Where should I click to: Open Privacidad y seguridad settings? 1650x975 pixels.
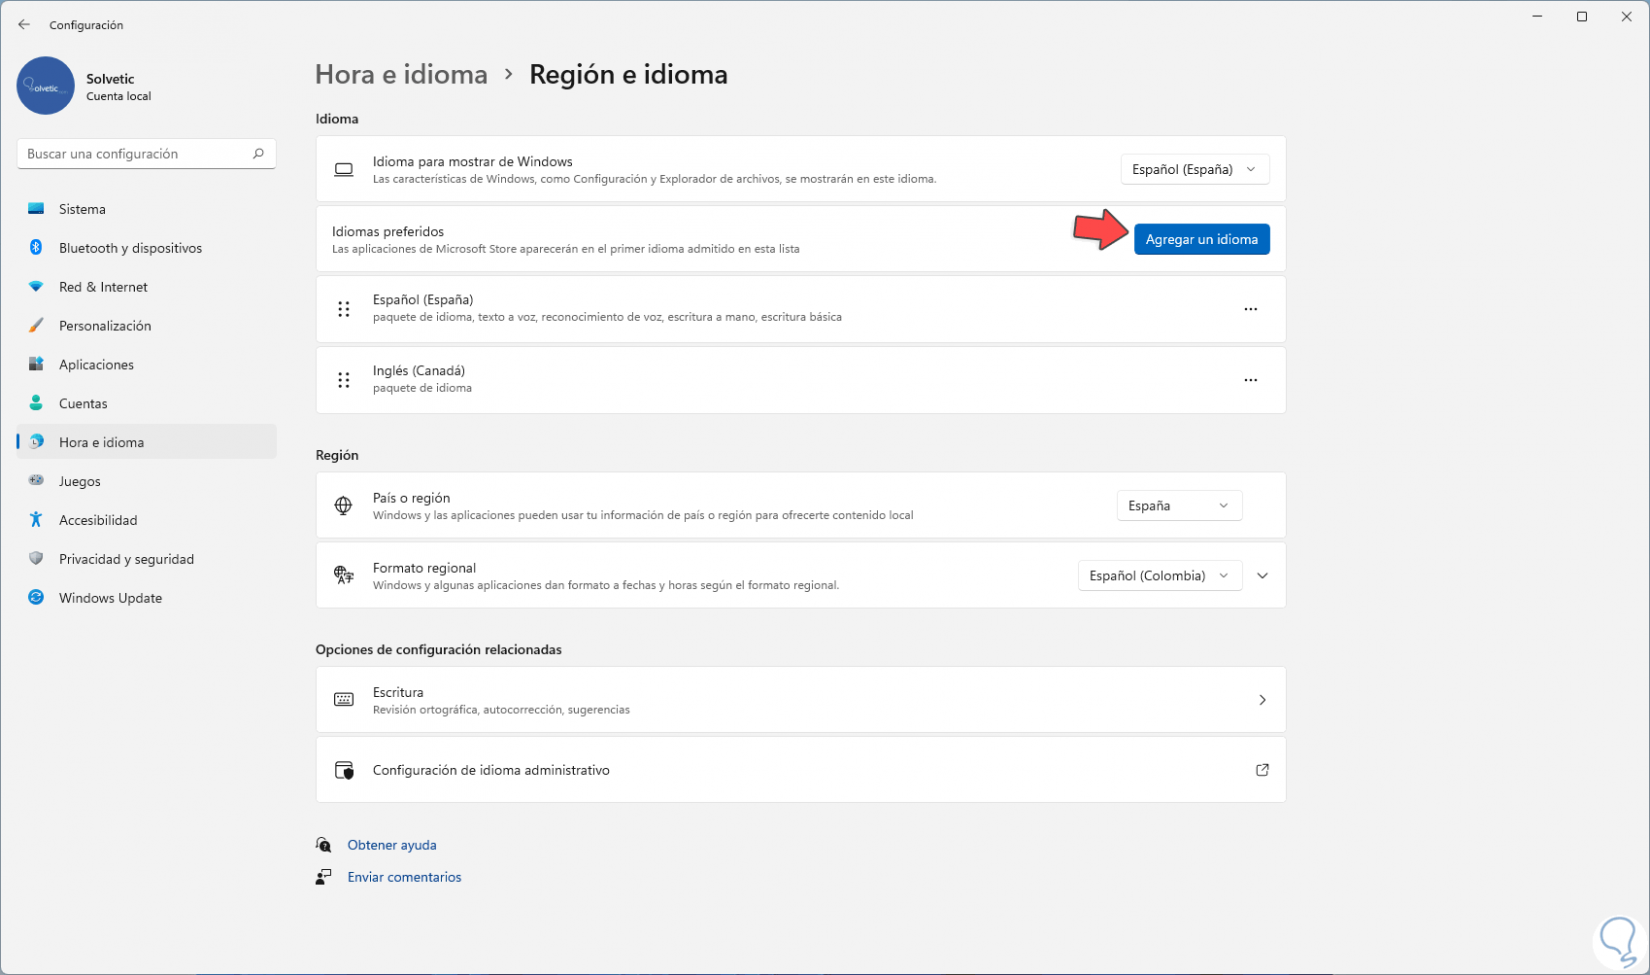click(x=126, y=559)
